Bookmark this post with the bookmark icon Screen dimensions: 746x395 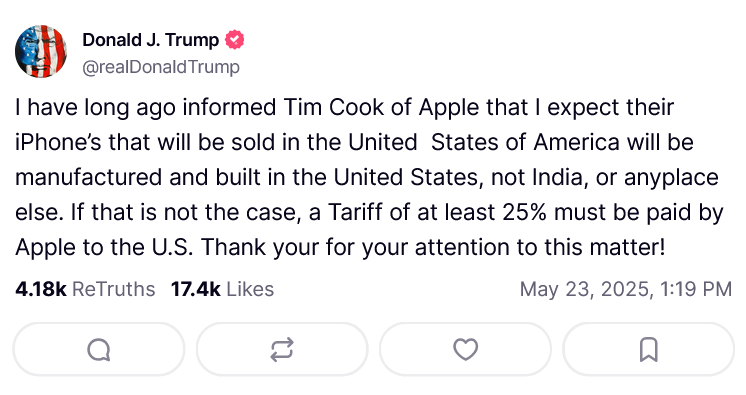(x=648, y=350)
